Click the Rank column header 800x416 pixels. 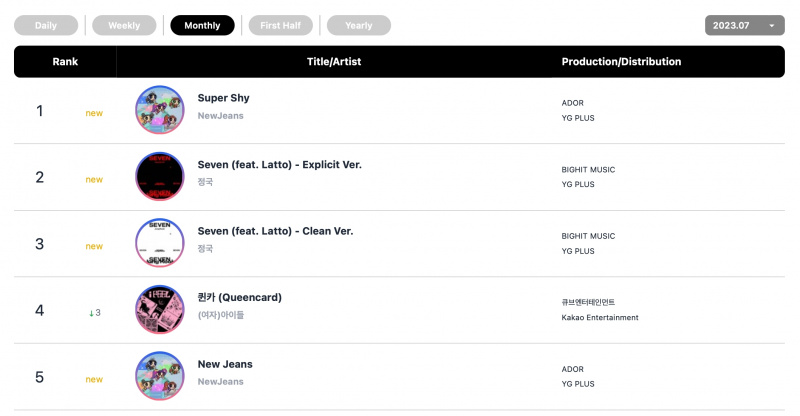pyautogui.click(x=65, y=62)
